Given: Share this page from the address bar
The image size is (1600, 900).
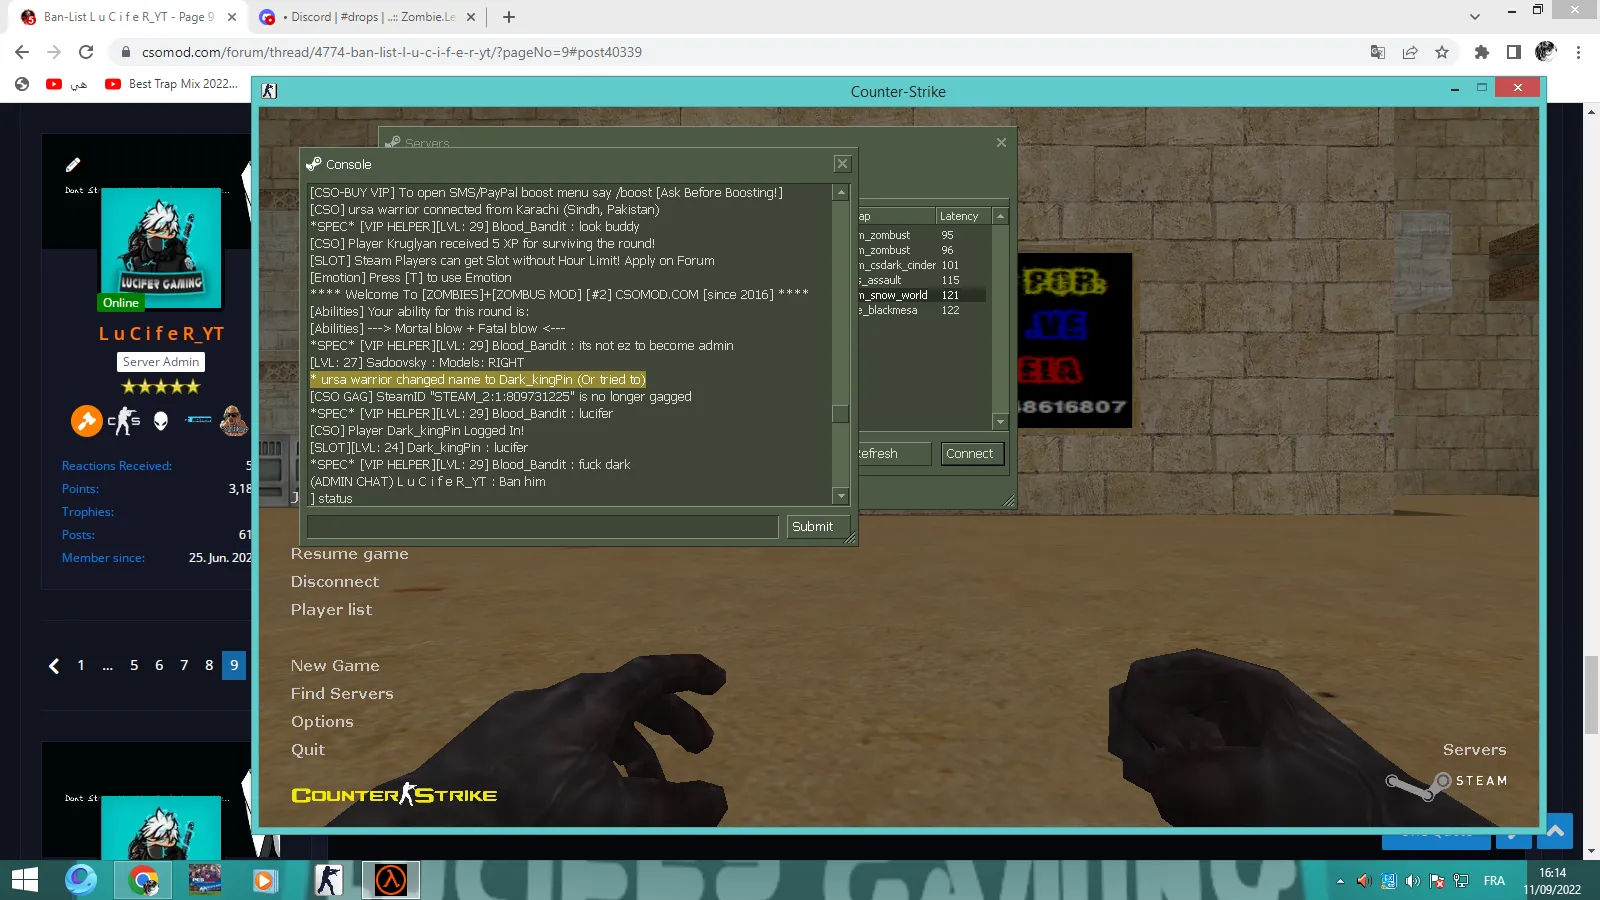Looking at the screenshot, I should (1410, 52).
